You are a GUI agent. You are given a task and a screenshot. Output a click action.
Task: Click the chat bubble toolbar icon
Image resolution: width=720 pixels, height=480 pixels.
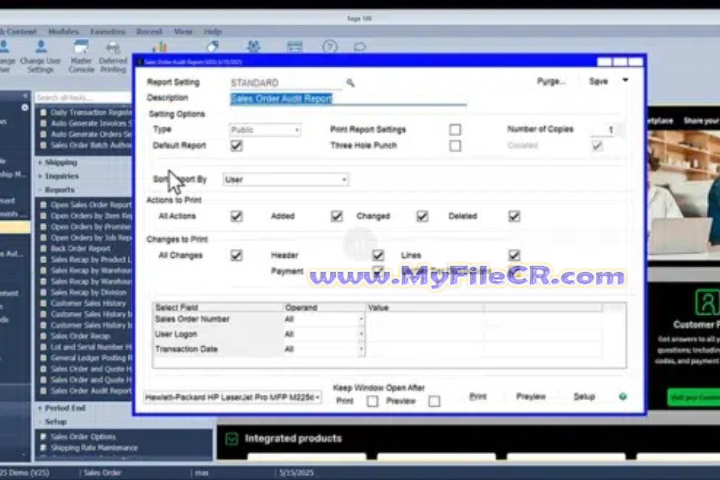pyautogui.click(x=360, y=47)
